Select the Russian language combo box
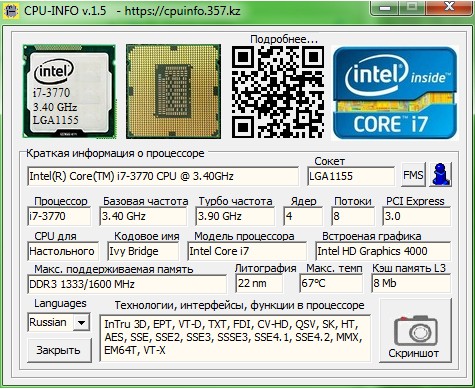Viewport: 475px width, 389px height. point(58,322)
